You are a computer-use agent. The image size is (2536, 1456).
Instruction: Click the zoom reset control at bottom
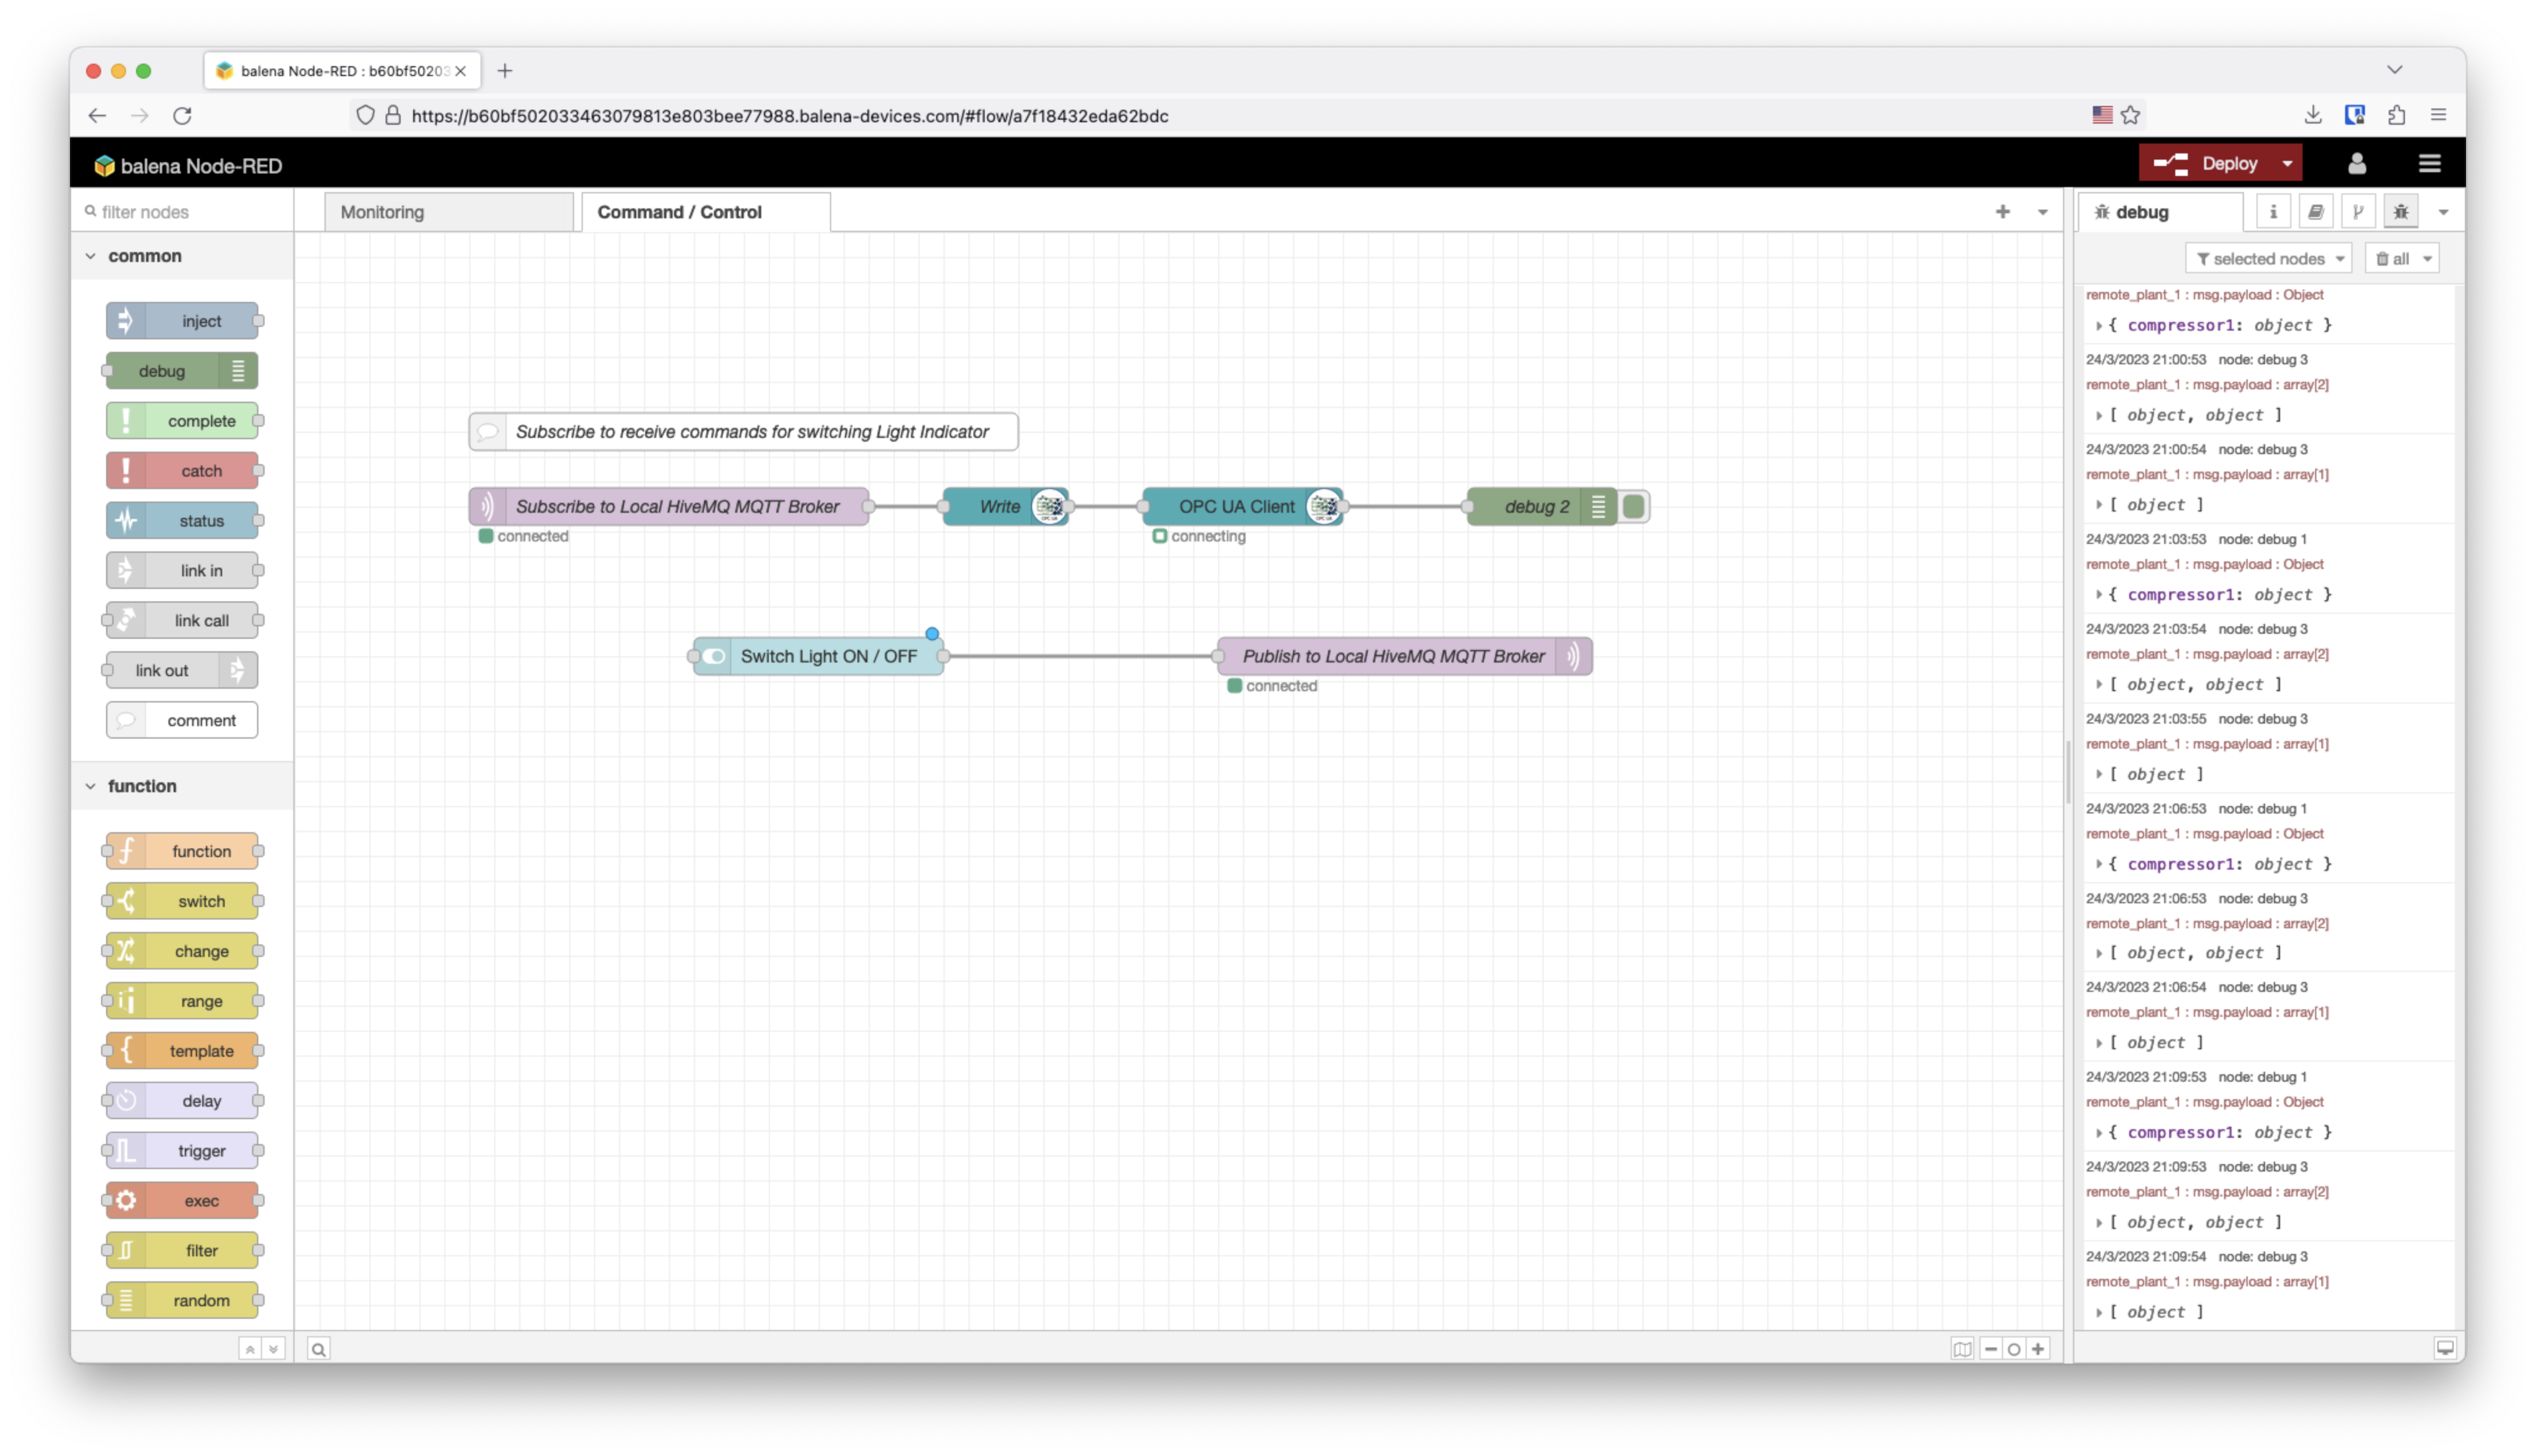[2015, 1349]
